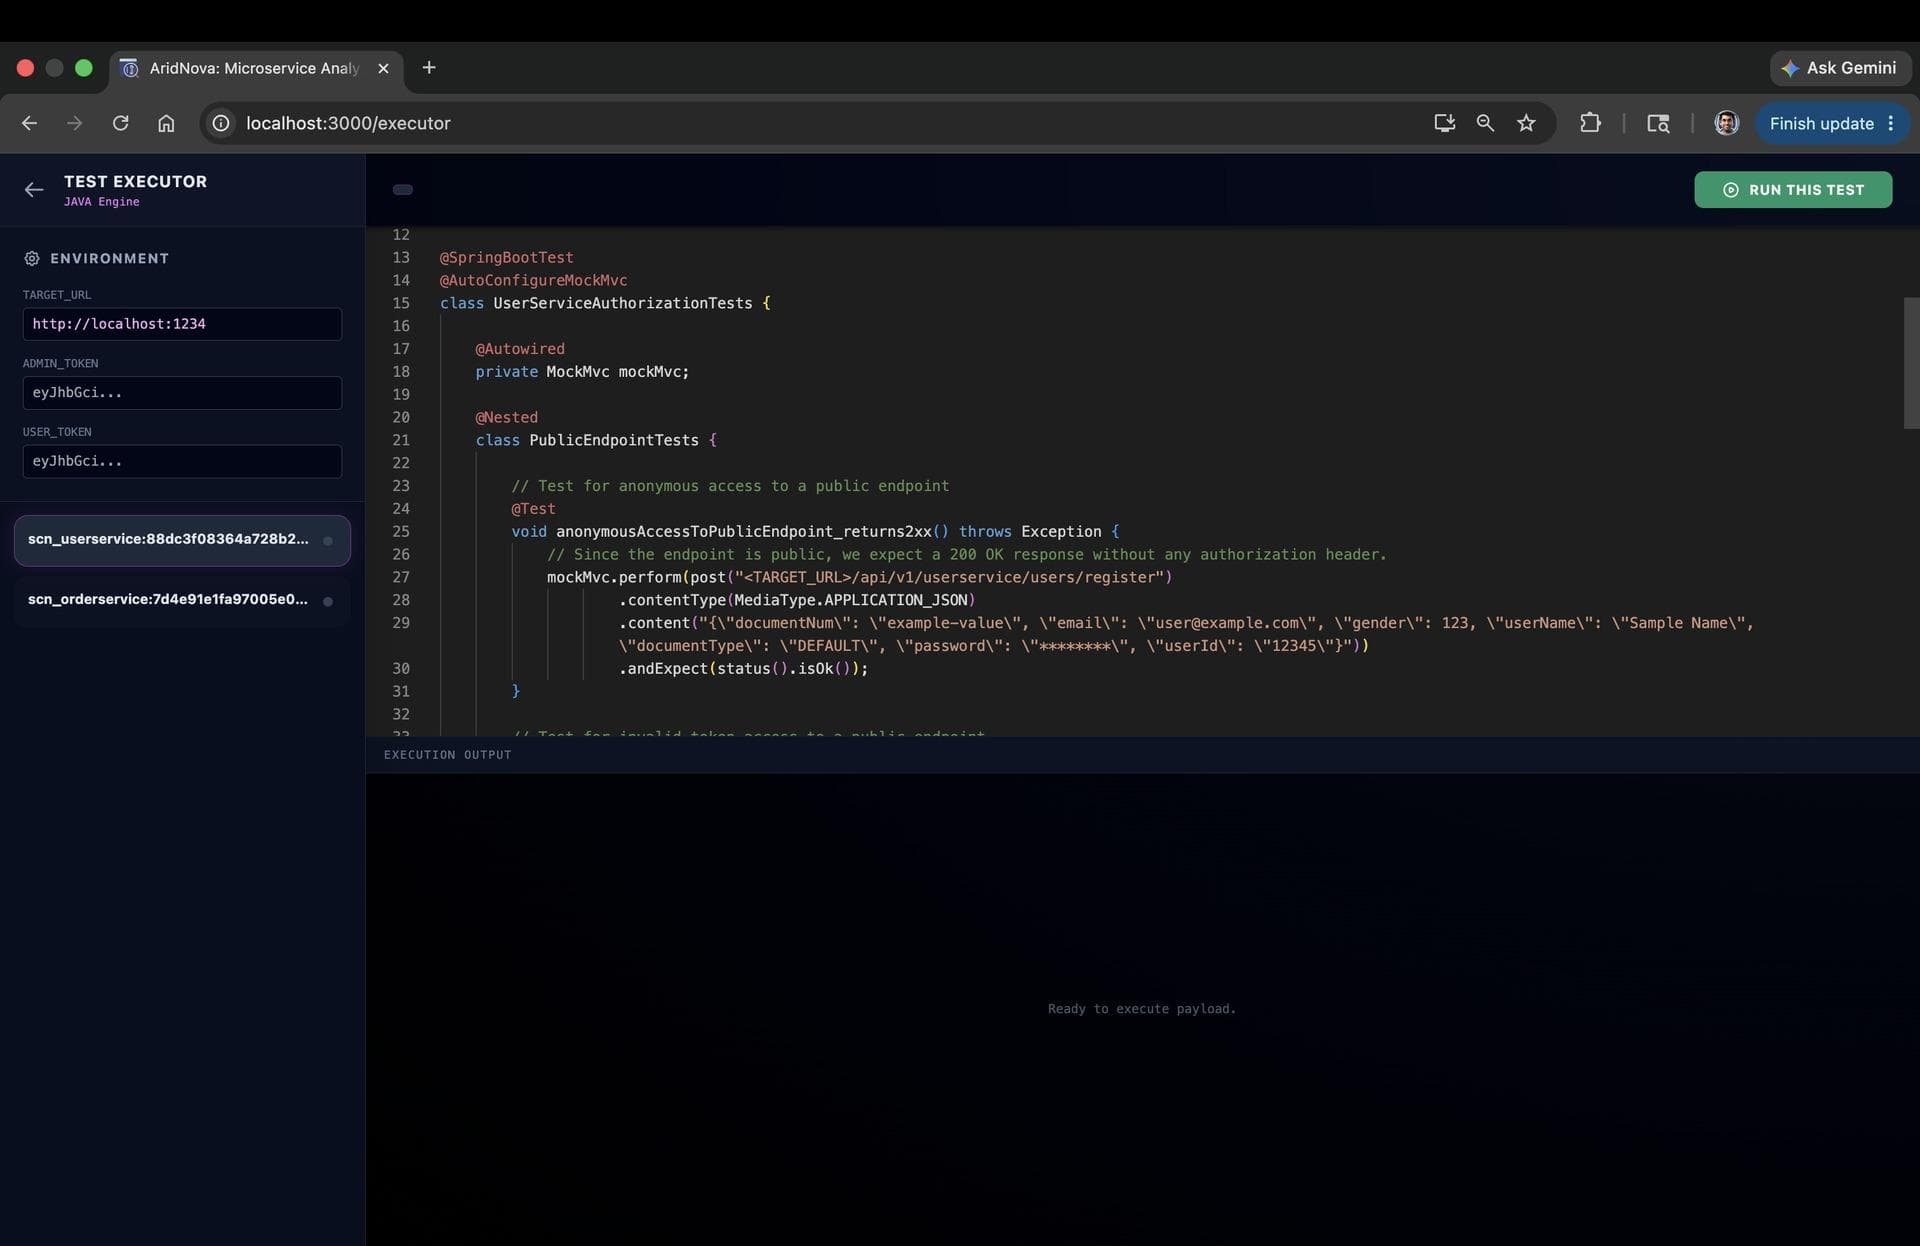Click the Environment gear icon
The width and height of the screenshot is (1920, 1246).
point(32,258)
